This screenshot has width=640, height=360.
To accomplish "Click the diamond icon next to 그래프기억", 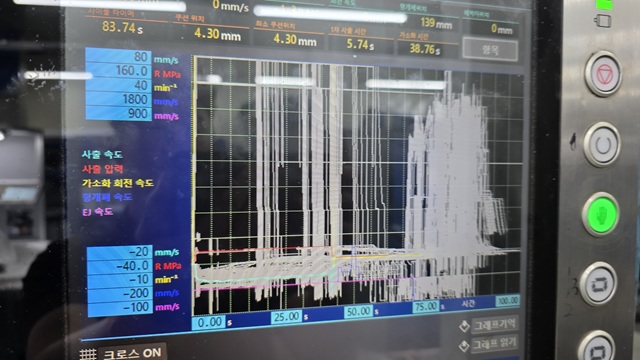I will point(464,327).
